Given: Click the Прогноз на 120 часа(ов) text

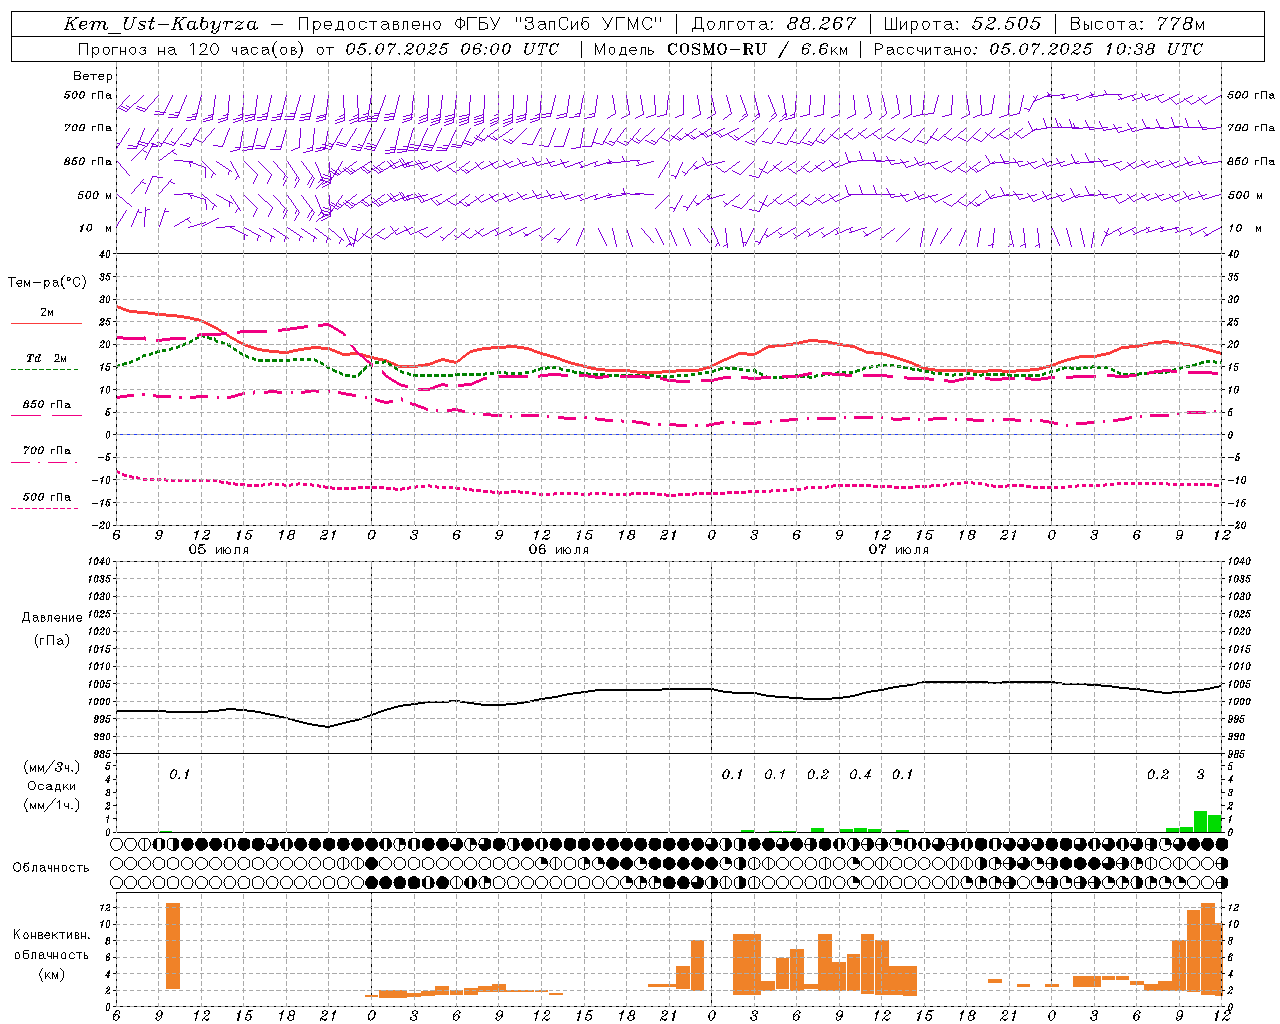Looking at the screenshot, I should point(192,49).
